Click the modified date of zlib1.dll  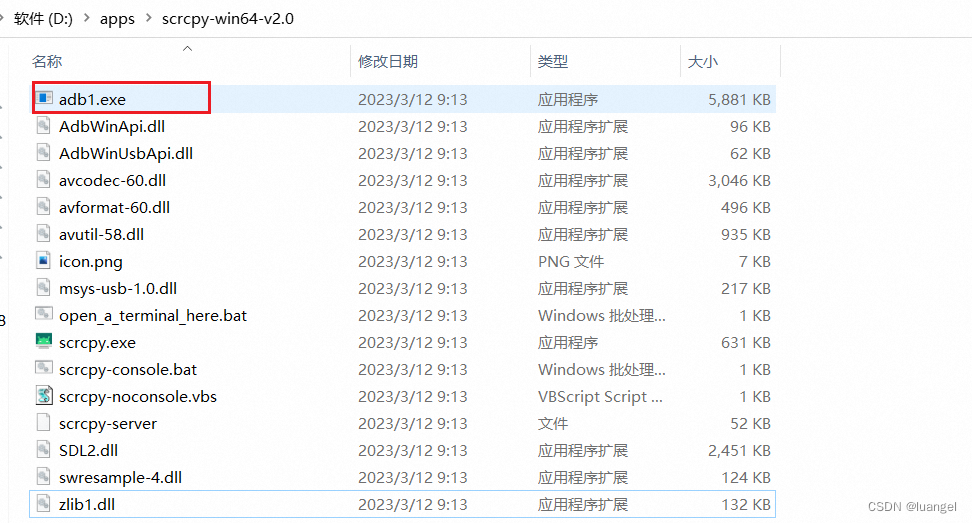coord(413,504)
